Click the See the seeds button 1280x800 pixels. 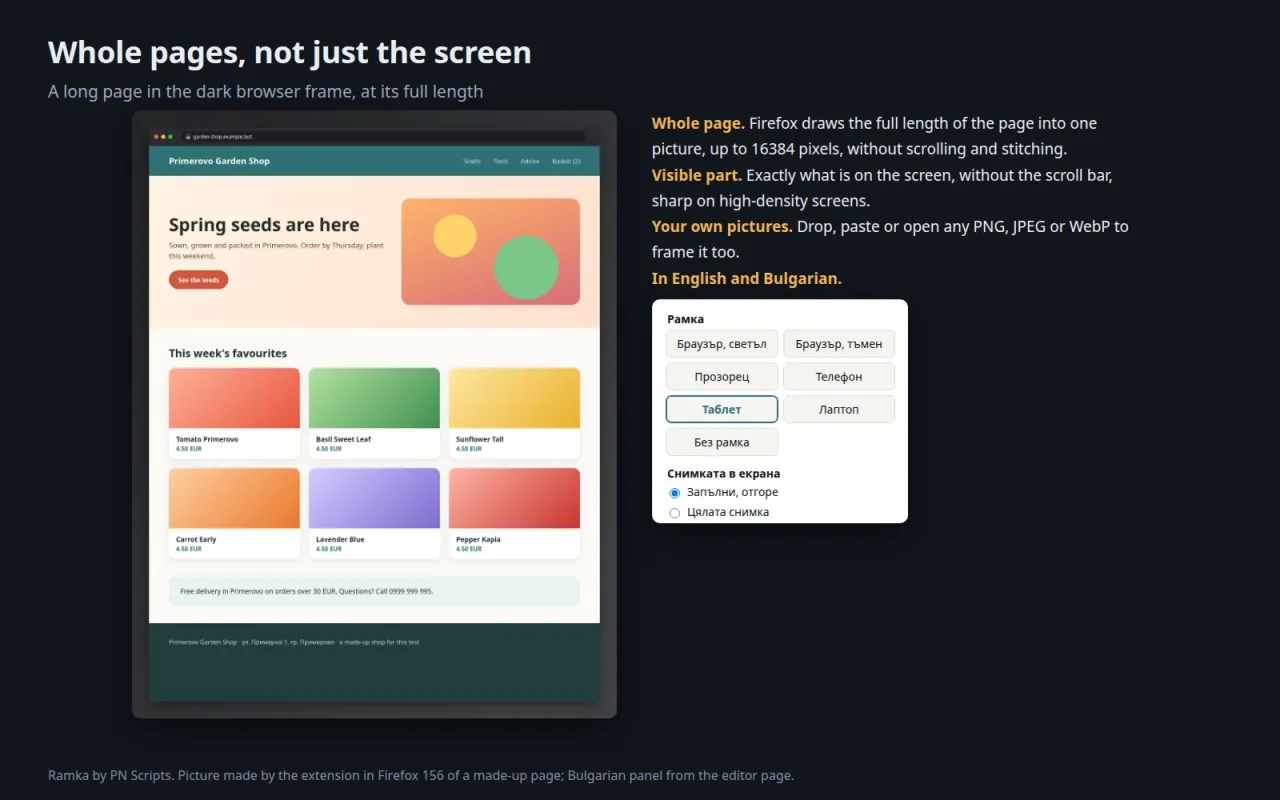pos(198,280)
